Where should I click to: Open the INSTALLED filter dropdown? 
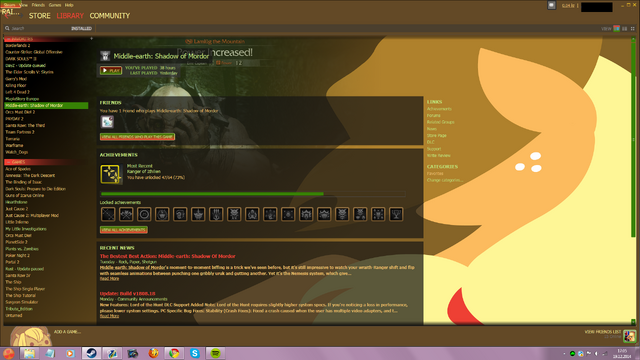tap(81, 28)
